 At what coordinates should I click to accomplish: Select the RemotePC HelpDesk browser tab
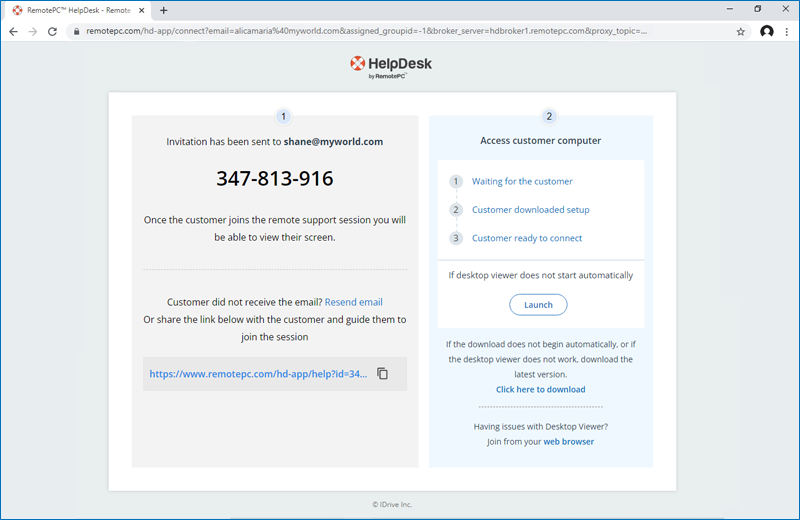pos(75,10)
